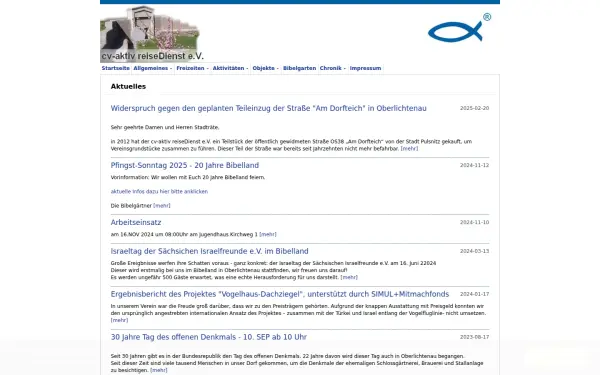Click [mehr] after 'Jugendhaus Kirchweg 1'
The height and width of the screenshot is (375, 600).
coord(268,234)
